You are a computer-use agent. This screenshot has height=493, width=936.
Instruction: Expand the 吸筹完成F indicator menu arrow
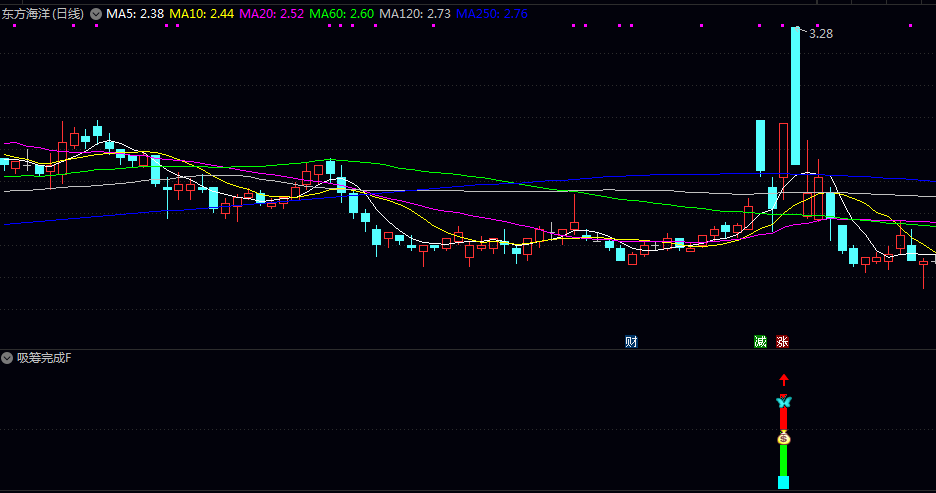point(7,358)
